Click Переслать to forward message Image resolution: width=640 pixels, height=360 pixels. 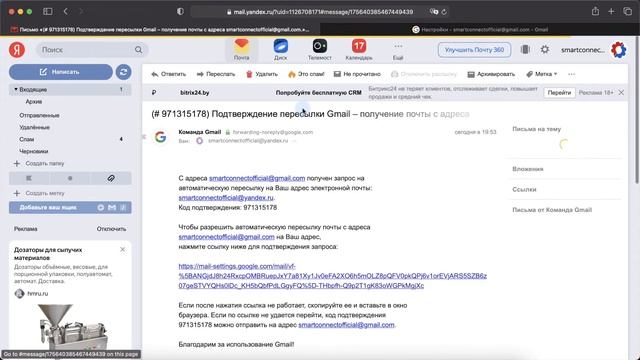pyautogui.click(x=216, y=74)
